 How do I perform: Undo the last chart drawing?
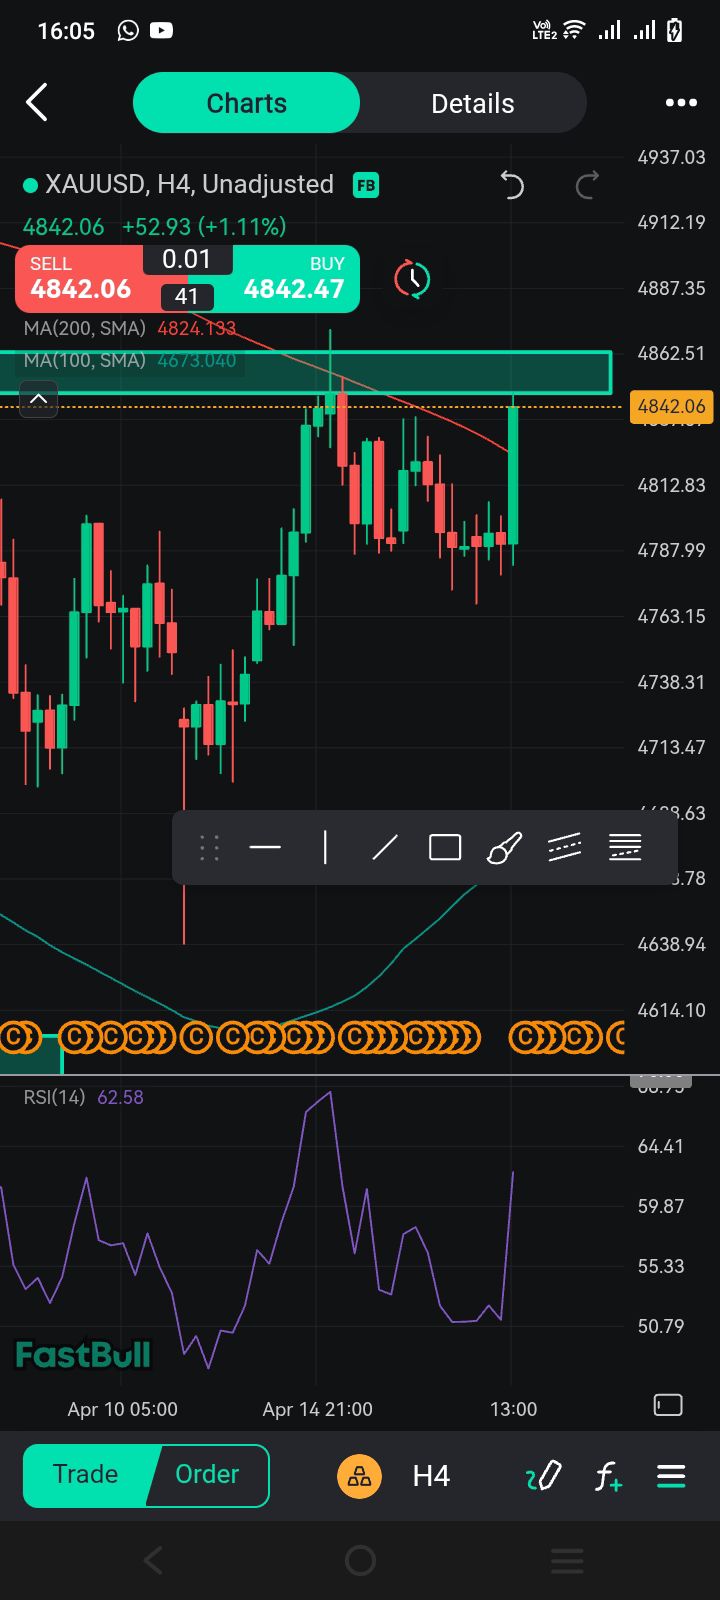pos(512,185)
